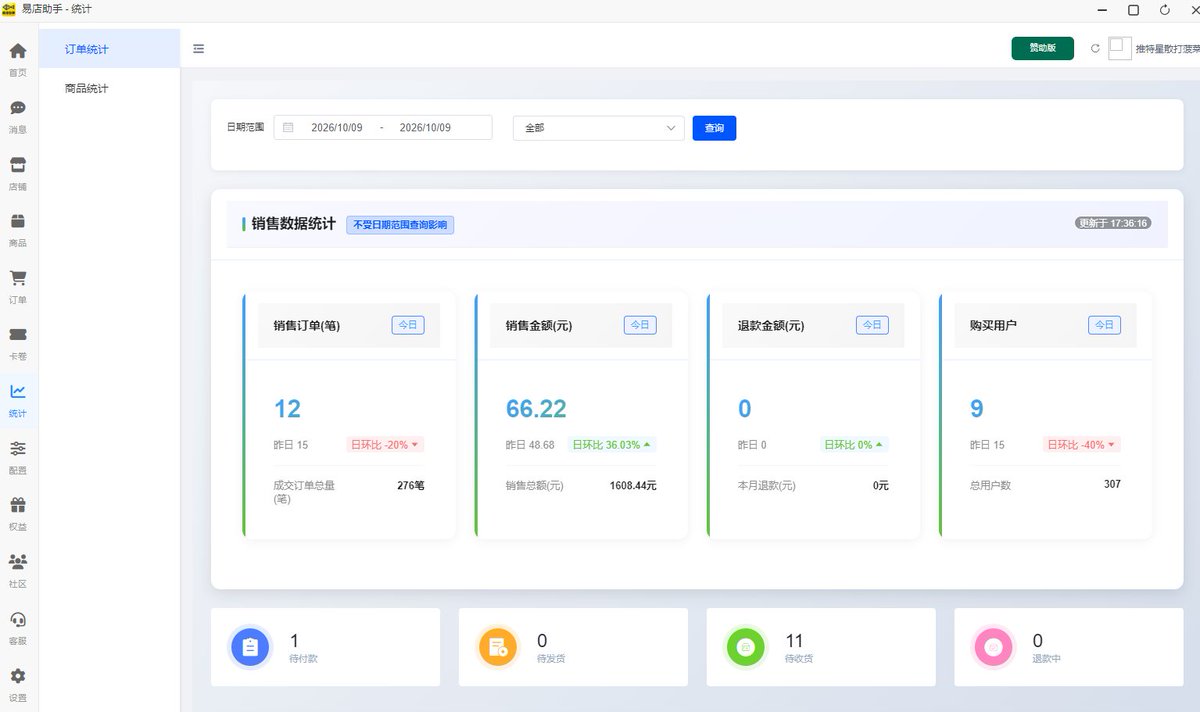The image size is (1200, 712).
Task: Click the 日环比 36.03% badge
Action: (x=612, y=445)
